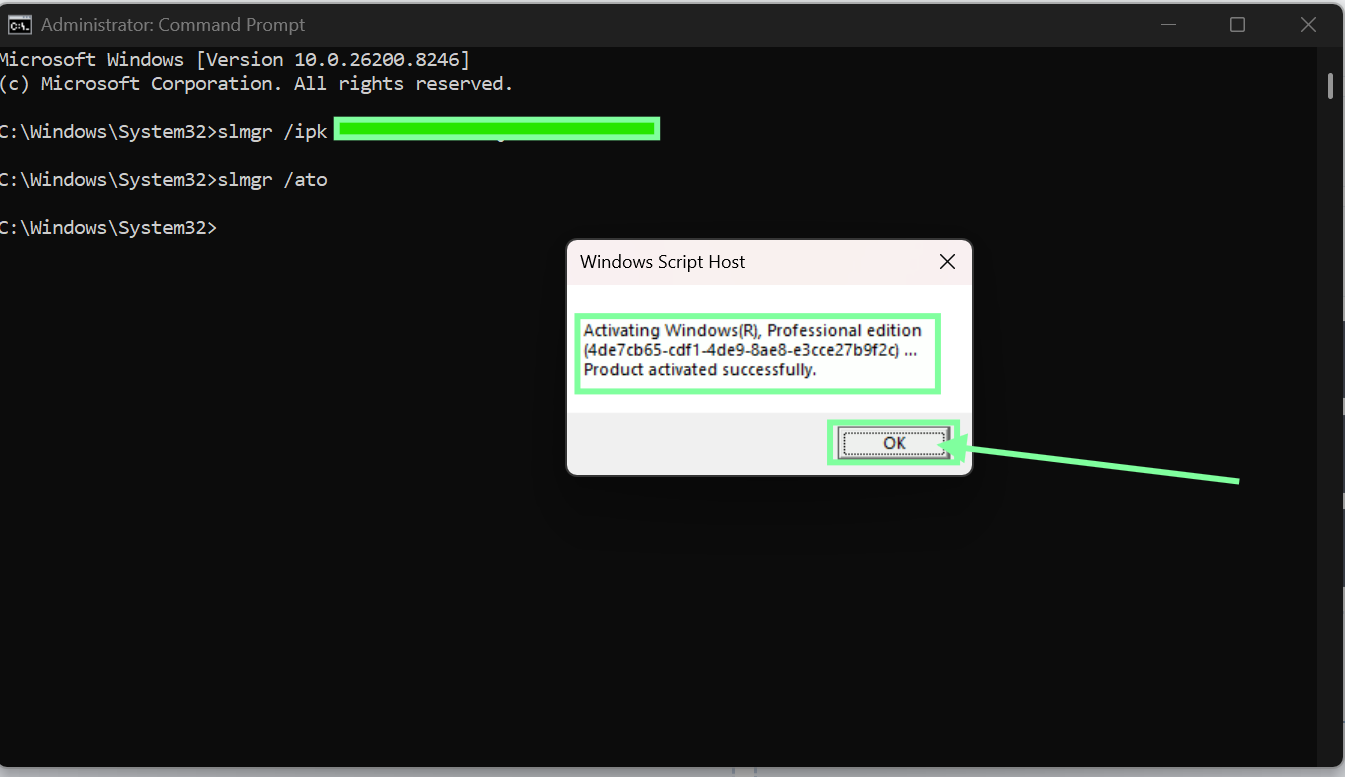Click the Command Prompt title bar icon
The height and width of the screenshot is (777, 1345).
coord(19,25)
